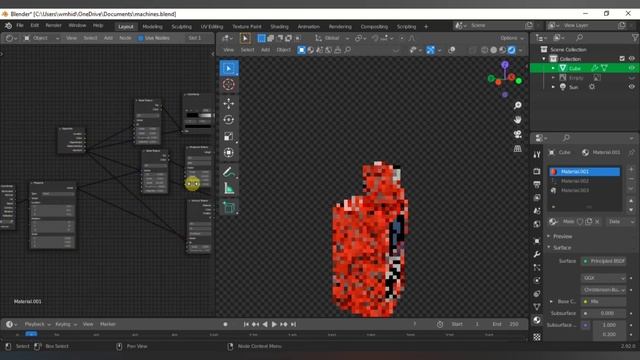Switch to rendered viewport shading

coord(511,50)
